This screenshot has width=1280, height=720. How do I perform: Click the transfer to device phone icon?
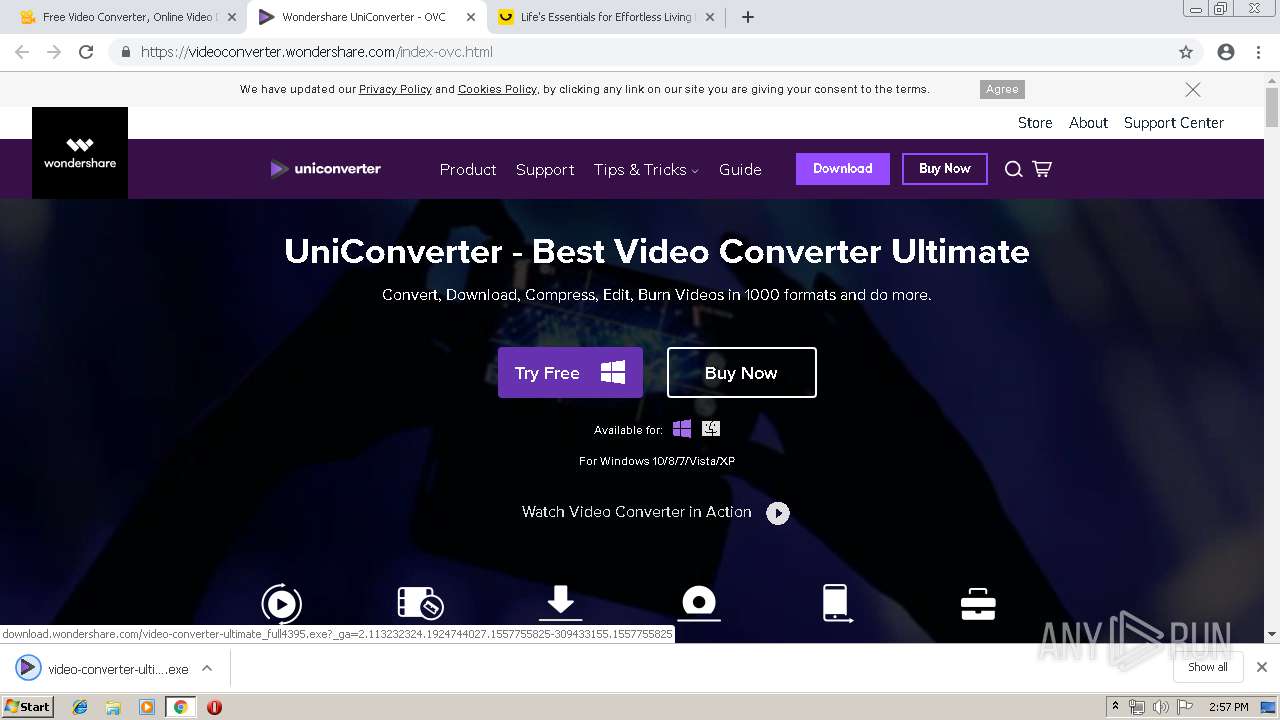pyautogui.click(x=836, y=603)
